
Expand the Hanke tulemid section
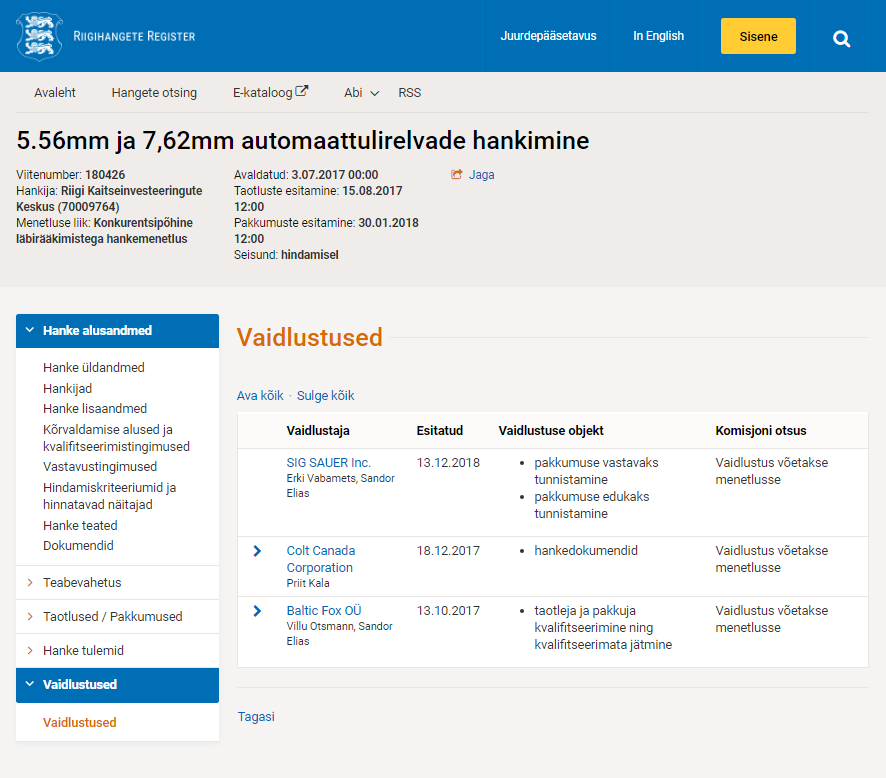pyautogui.click(x=83, y=651)
